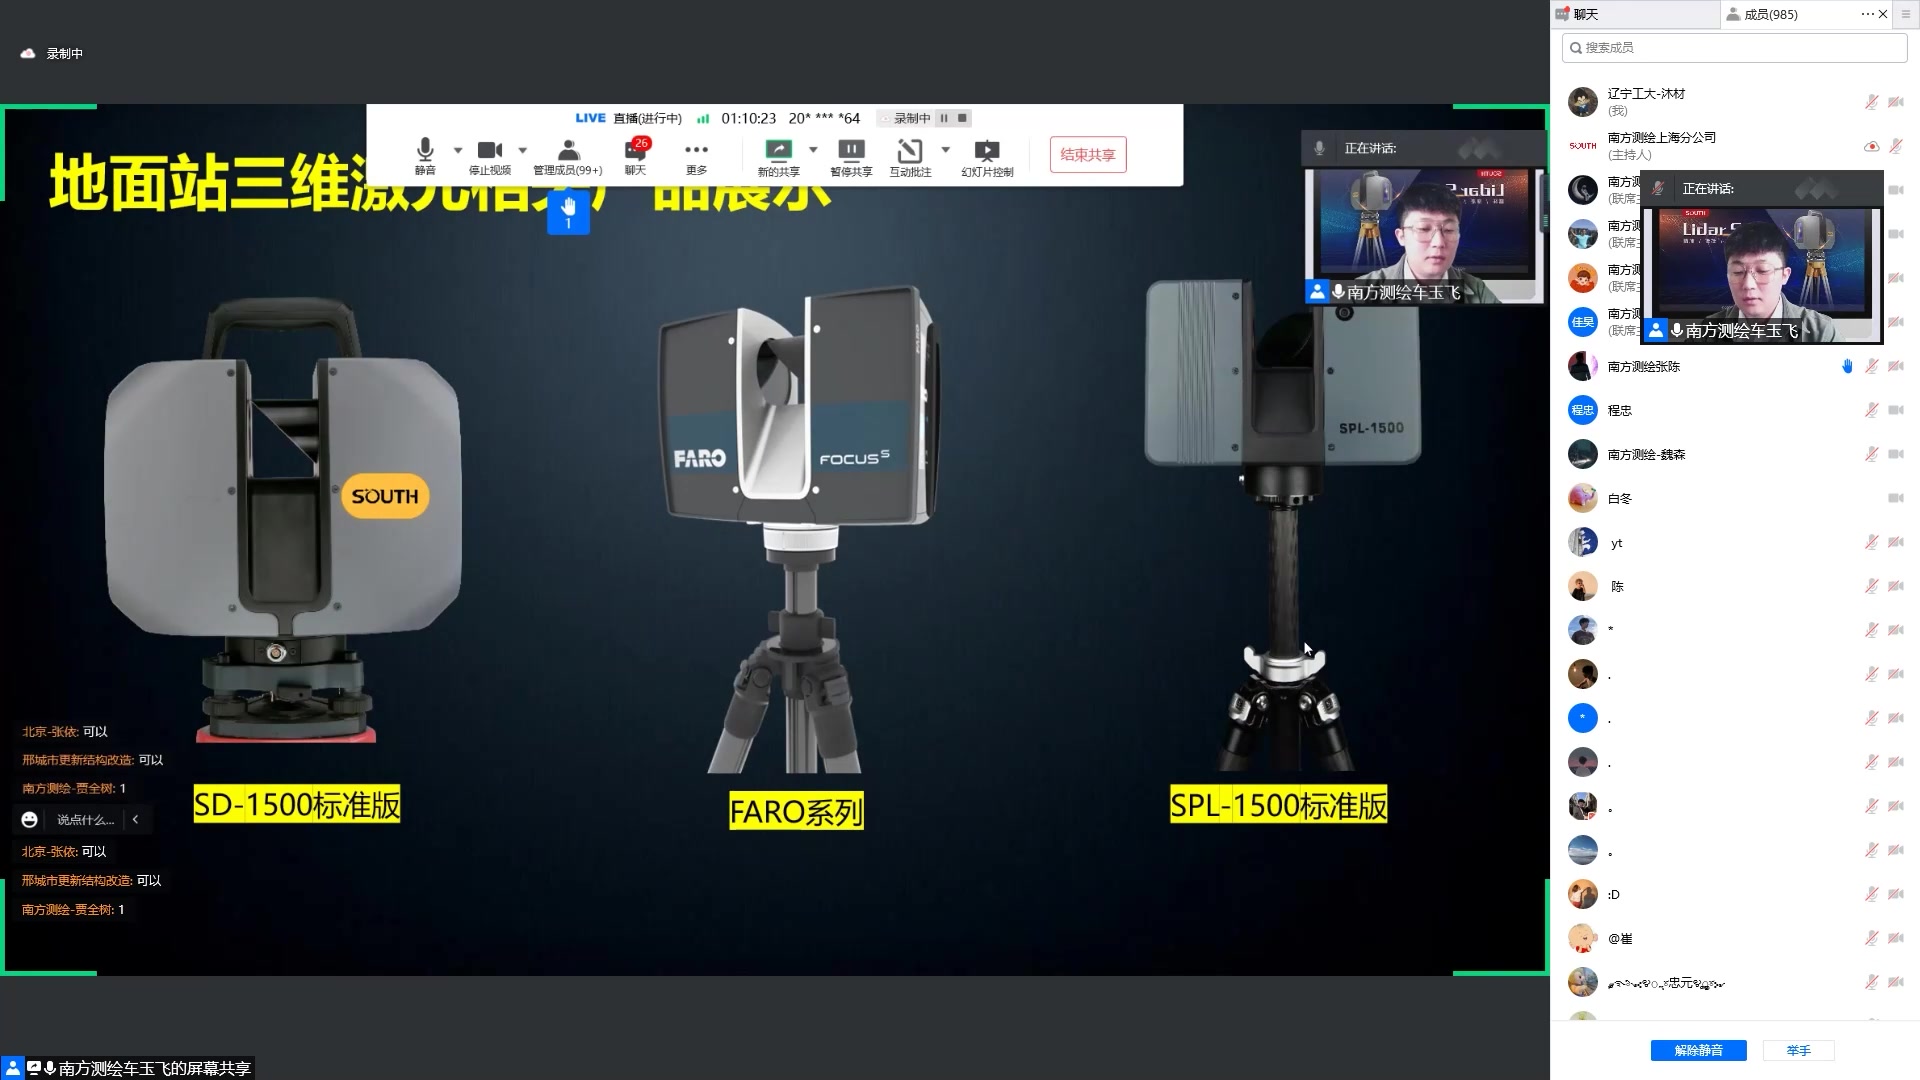Open manage members (99+) panel
Screen dimensions: 1920x1080
[x=568, y=150]
